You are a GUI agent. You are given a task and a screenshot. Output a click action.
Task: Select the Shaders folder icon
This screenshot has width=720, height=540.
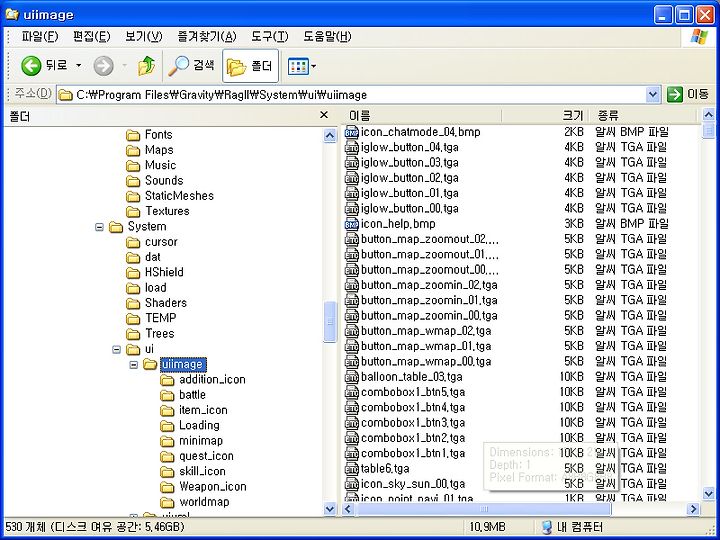click(x=133, y=304)
